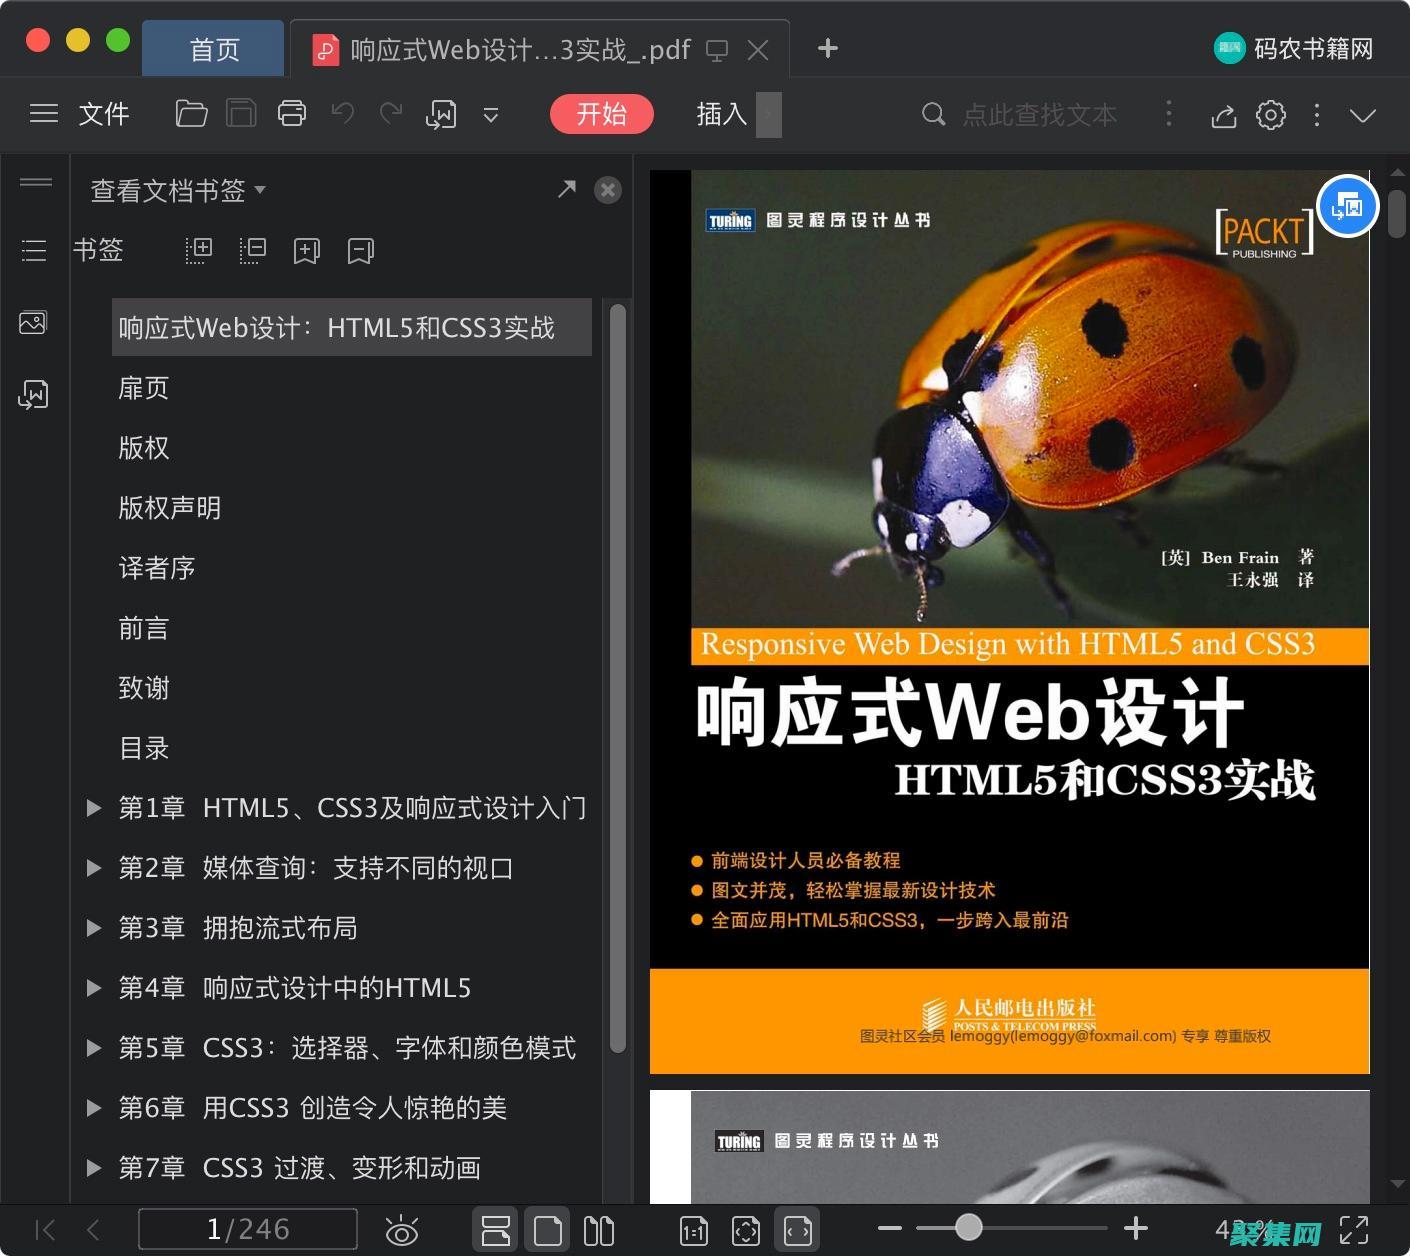The width and height of the screenshot is (1410, 1256).
Task: Expand all bookmarks icon in bookmark panel
Action: [x=199, y=250]
